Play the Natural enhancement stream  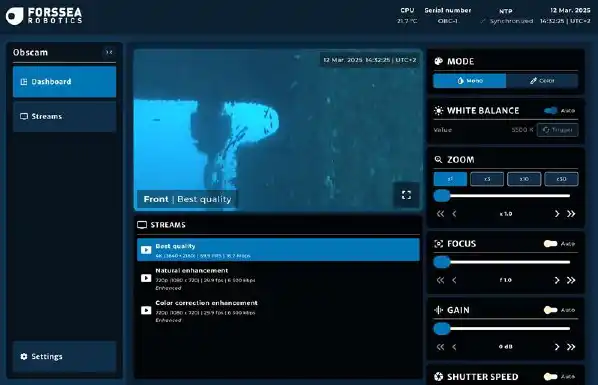pos(146,278)
